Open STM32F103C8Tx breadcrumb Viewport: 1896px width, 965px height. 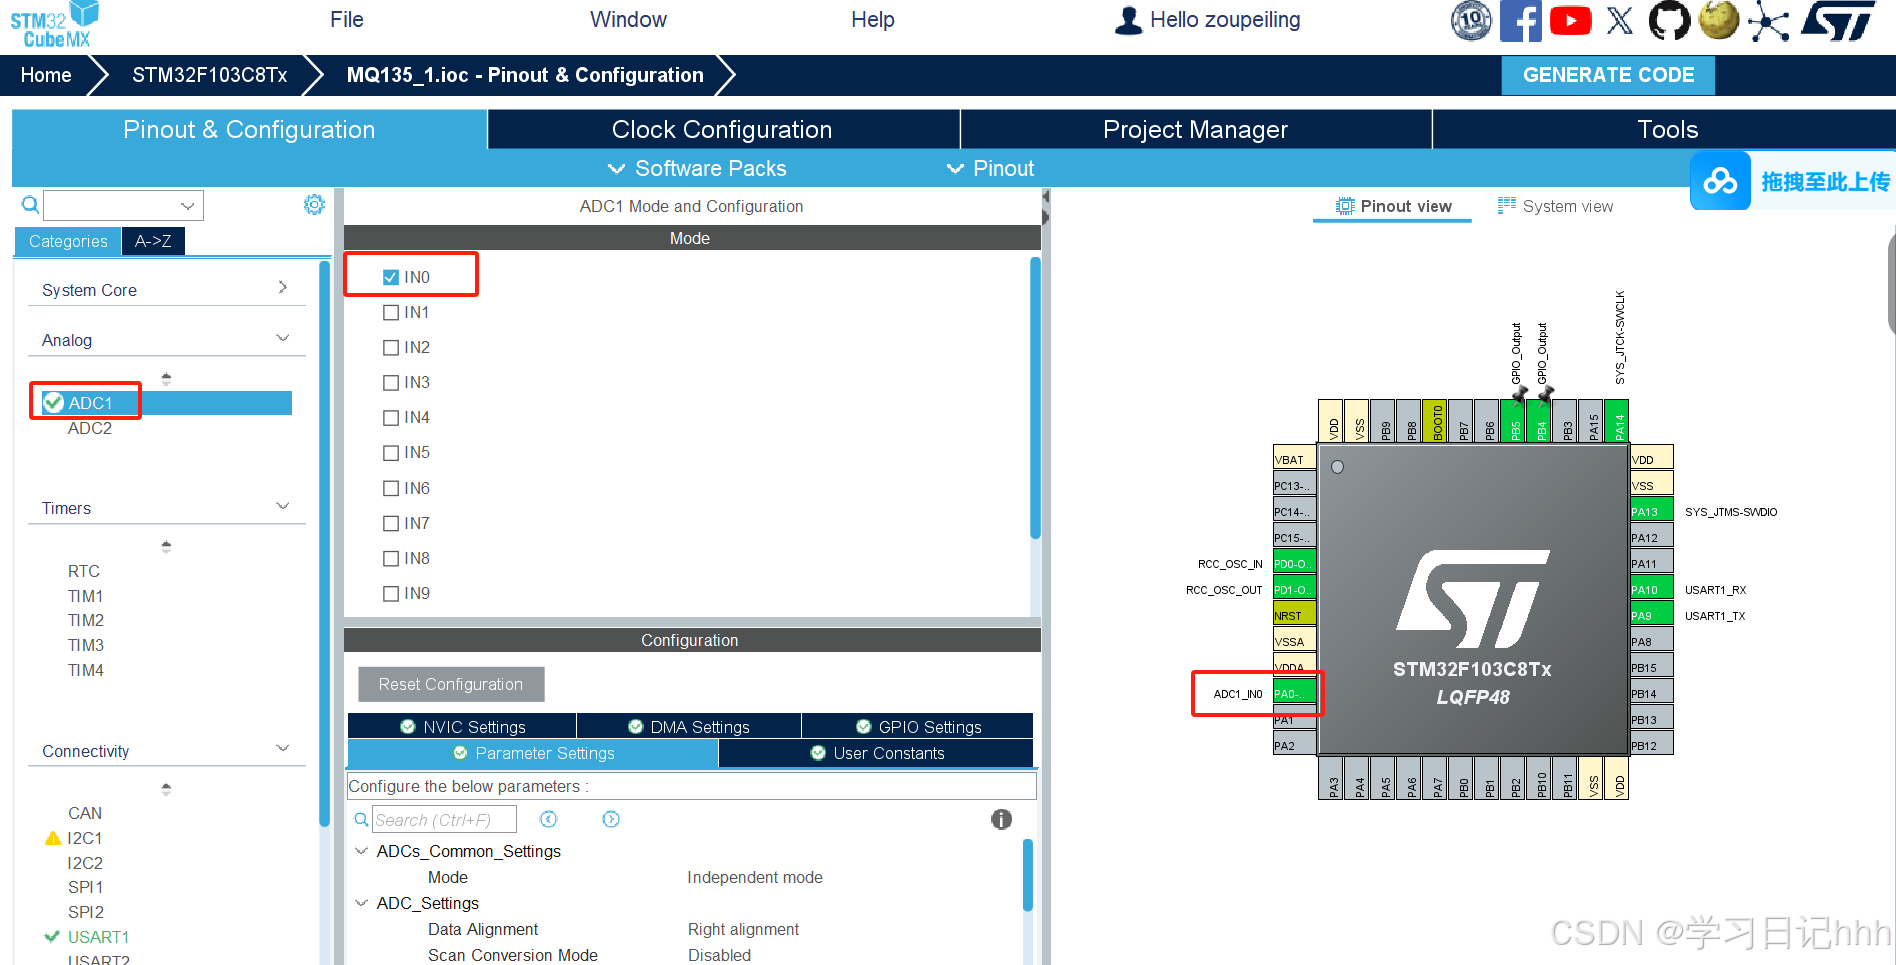pos(210,75)
